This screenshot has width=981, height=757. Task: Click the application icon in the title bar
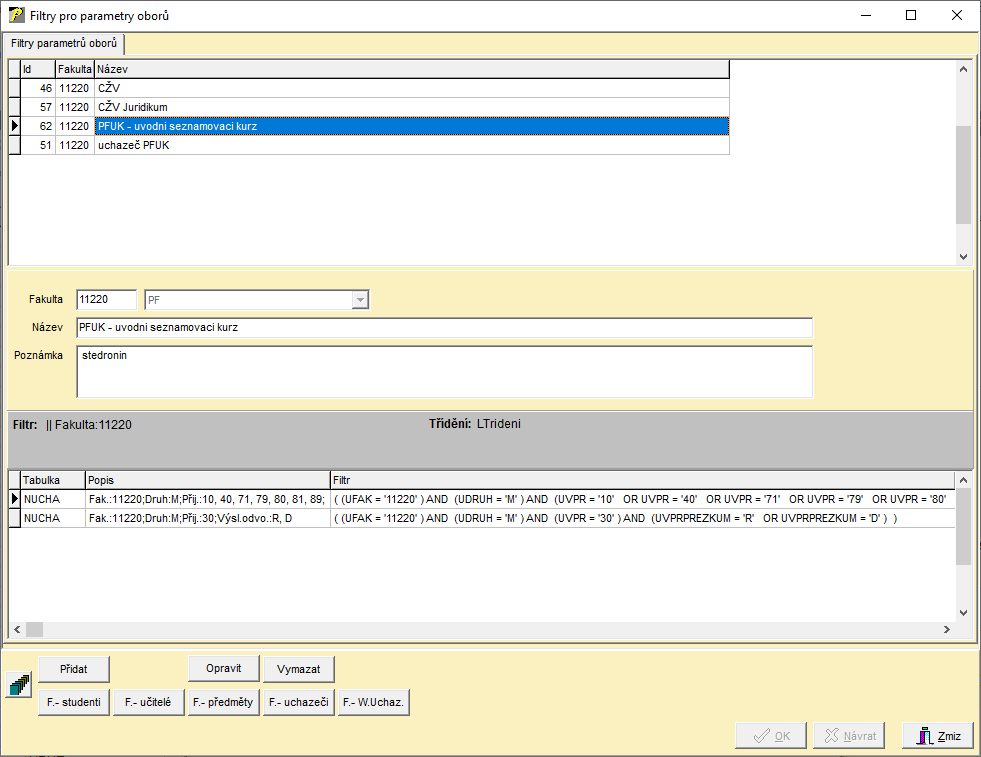16,16
